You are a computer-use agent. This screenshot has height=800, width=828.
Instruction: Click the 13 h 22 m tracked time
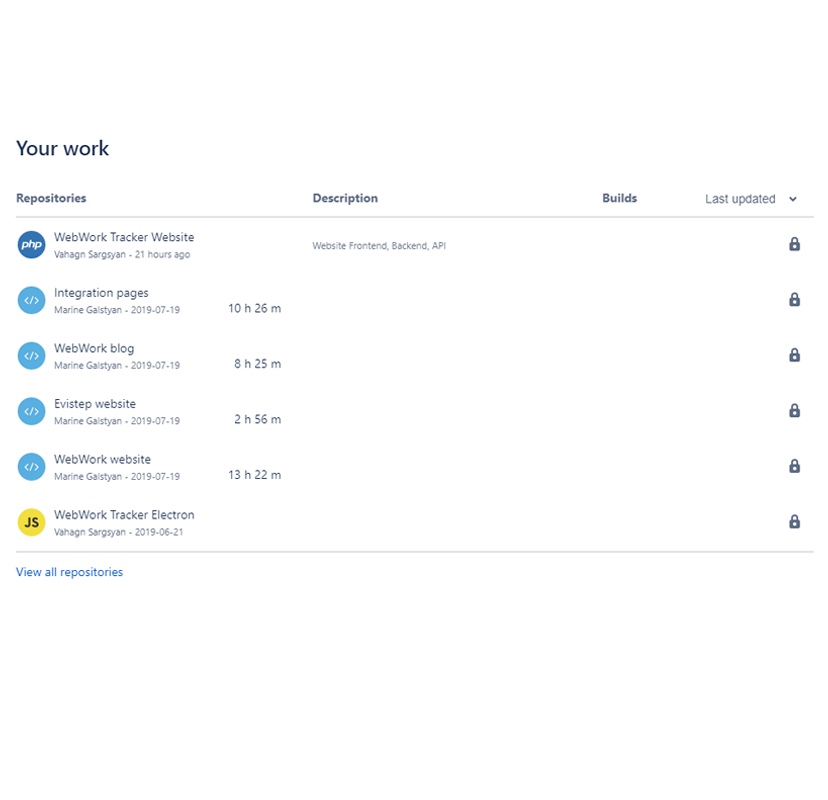255,475
